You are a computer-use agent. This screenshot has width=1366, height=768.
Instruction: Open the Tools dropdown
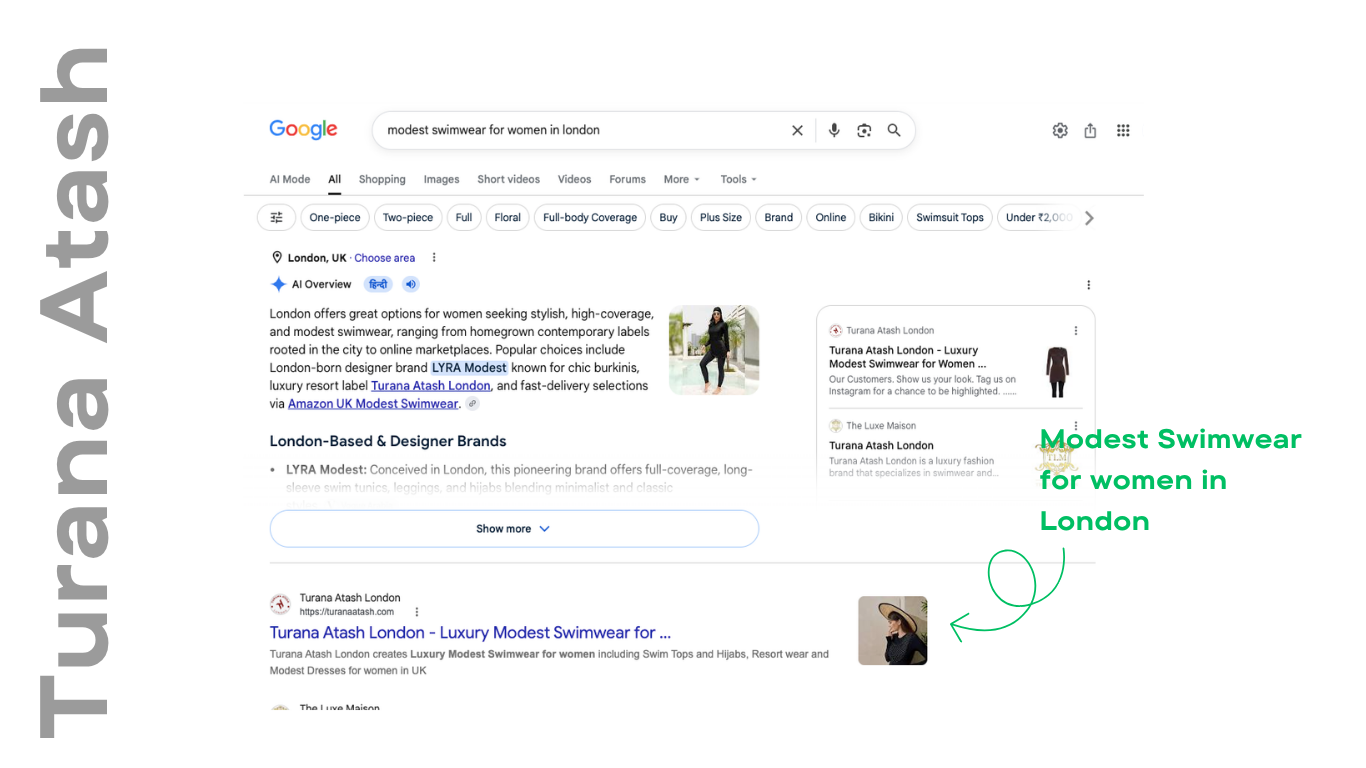click(739, 179)
